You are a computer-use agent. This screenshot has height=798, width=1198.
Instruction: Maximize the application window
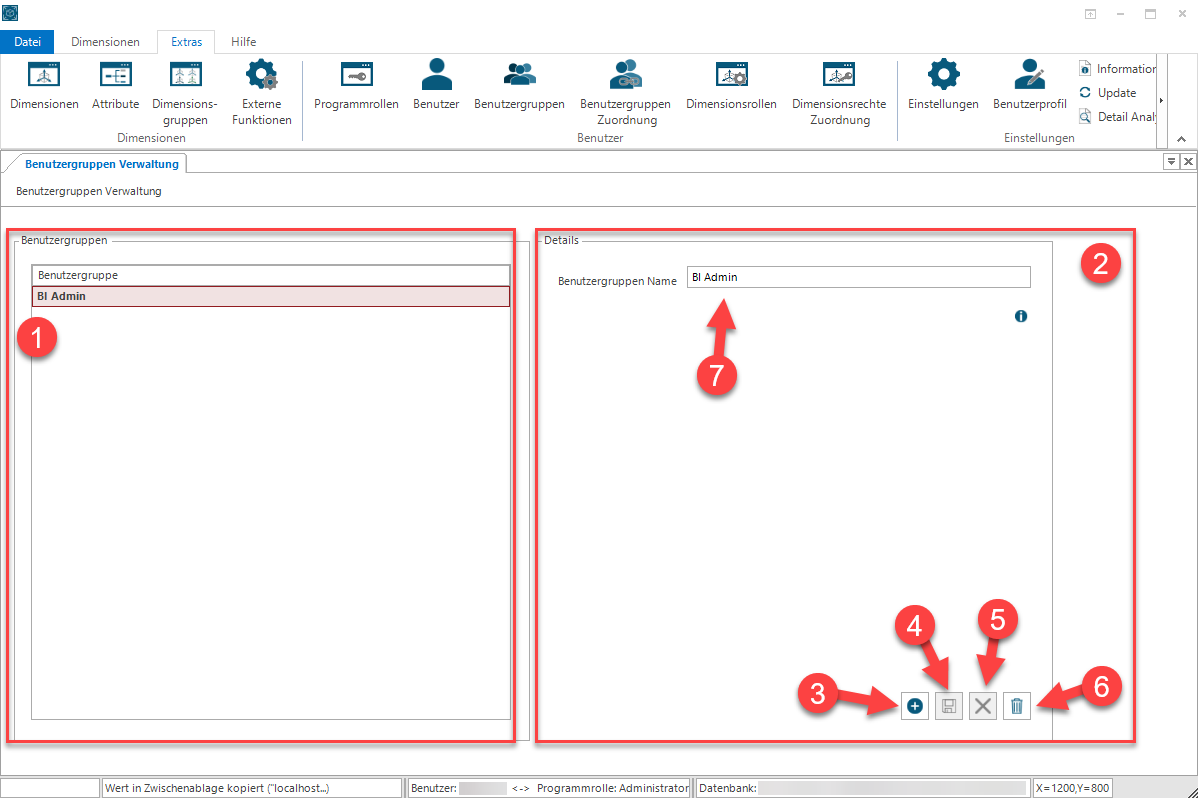pyautogui.click(x=1150, y=14)
